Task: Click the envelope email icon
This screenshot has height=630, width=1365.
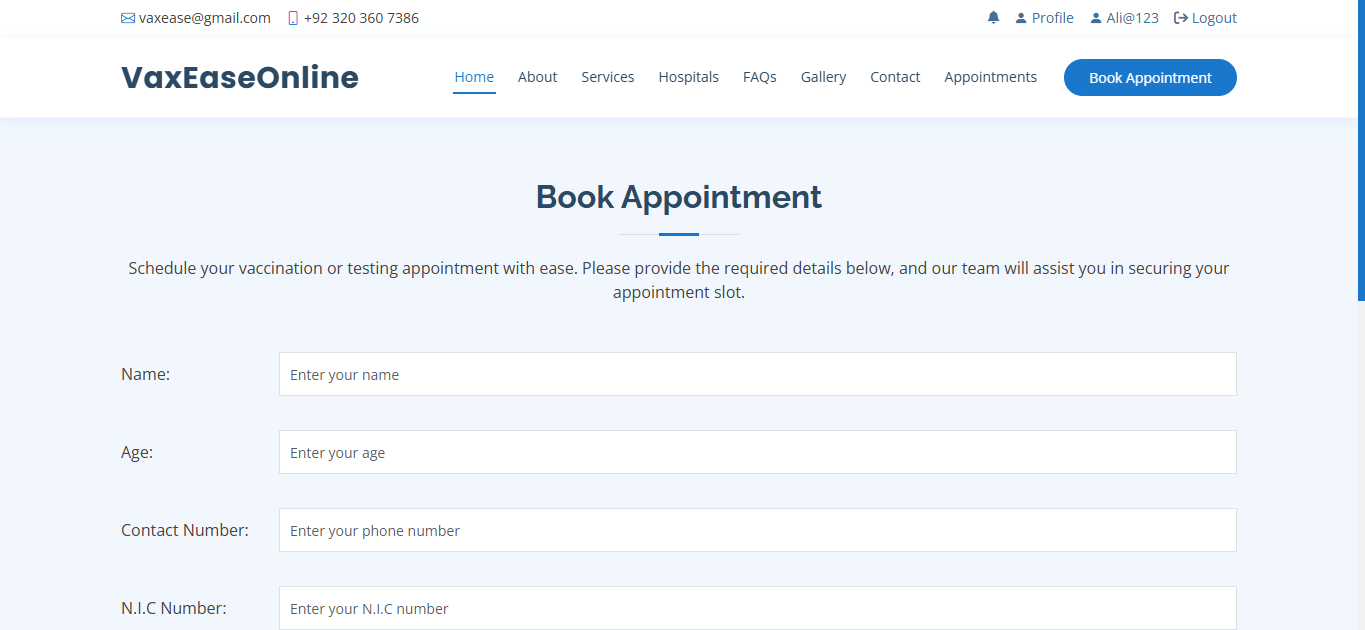Action: pyautogui.click(x=128, y=18)
